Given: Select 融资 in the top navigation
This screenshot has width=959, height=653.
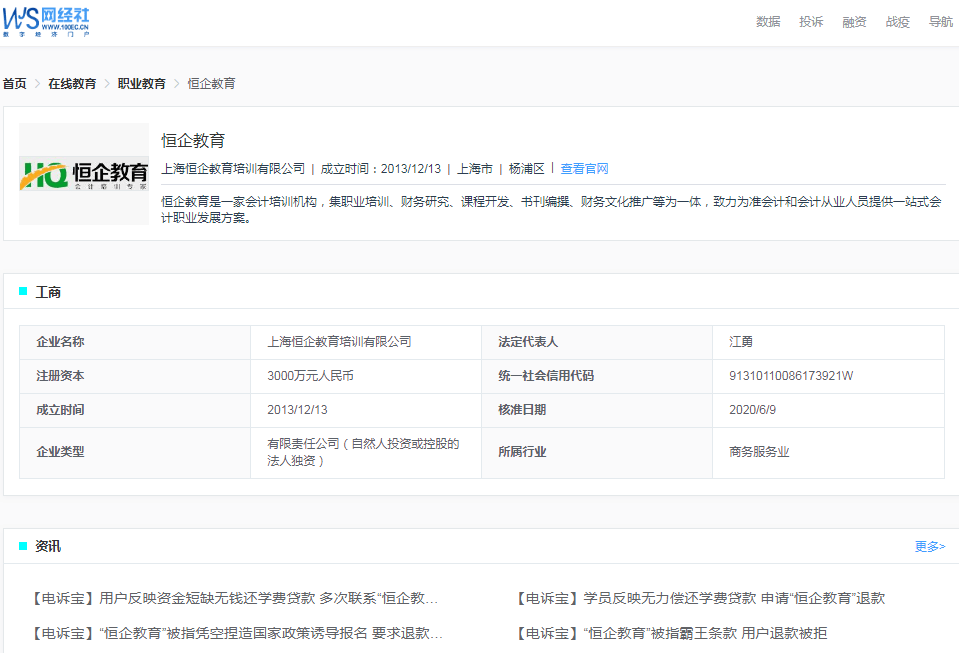Looking at the screenshot, I should pos(854,22).
